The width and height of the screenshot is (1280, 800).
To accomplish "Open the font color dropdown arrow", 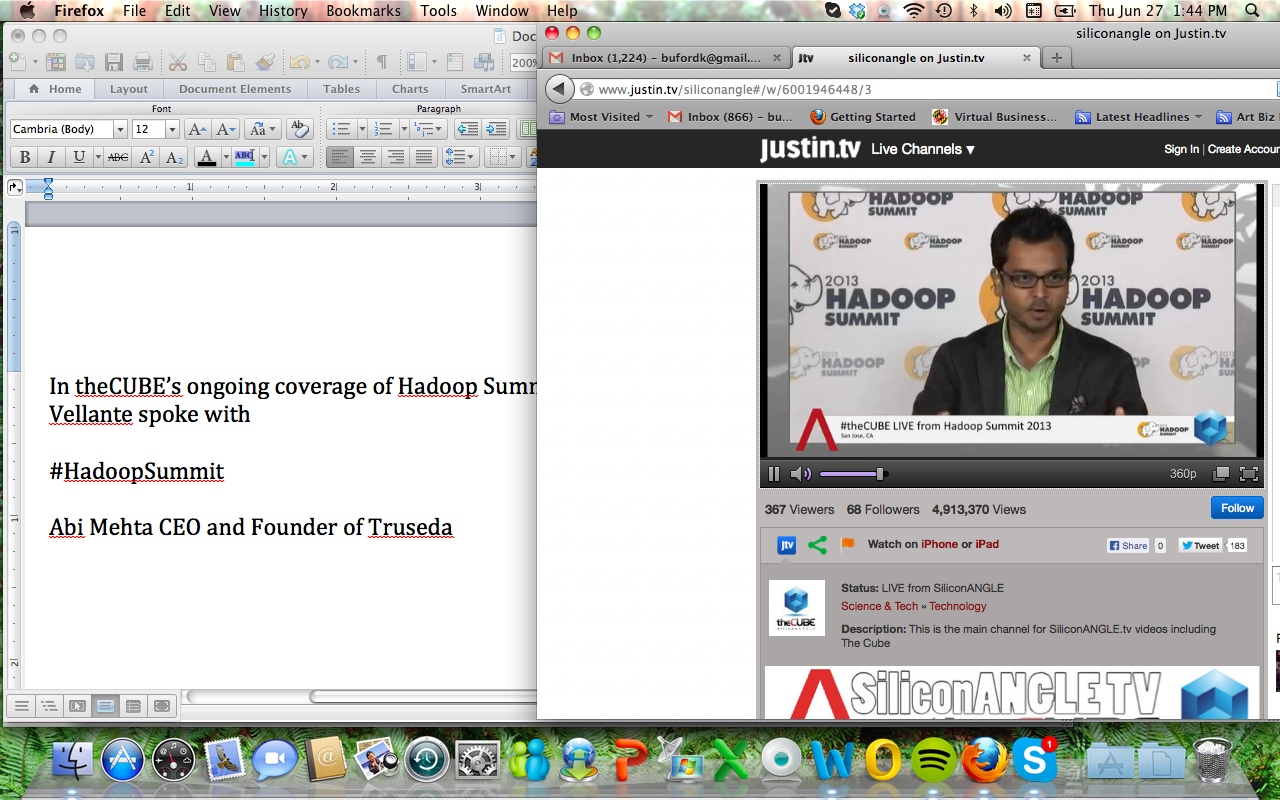I will [225, 157].
